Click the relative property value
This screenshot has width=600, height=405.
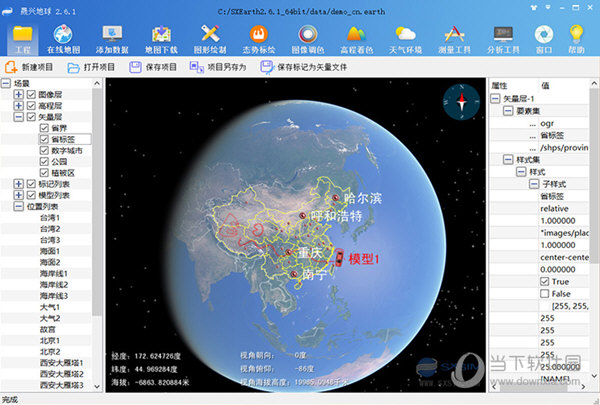(x=554, y=209)
